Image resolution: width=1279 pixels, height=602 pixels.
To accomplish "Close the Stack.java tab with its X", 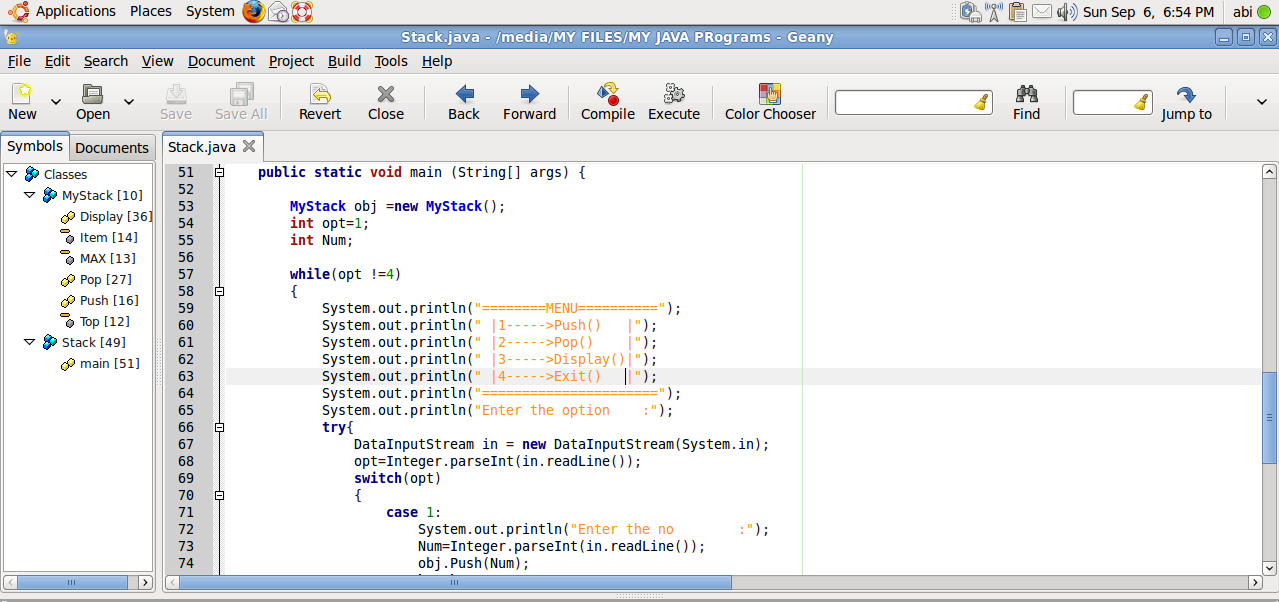I will pyautogui.click(x=249, y=146).
